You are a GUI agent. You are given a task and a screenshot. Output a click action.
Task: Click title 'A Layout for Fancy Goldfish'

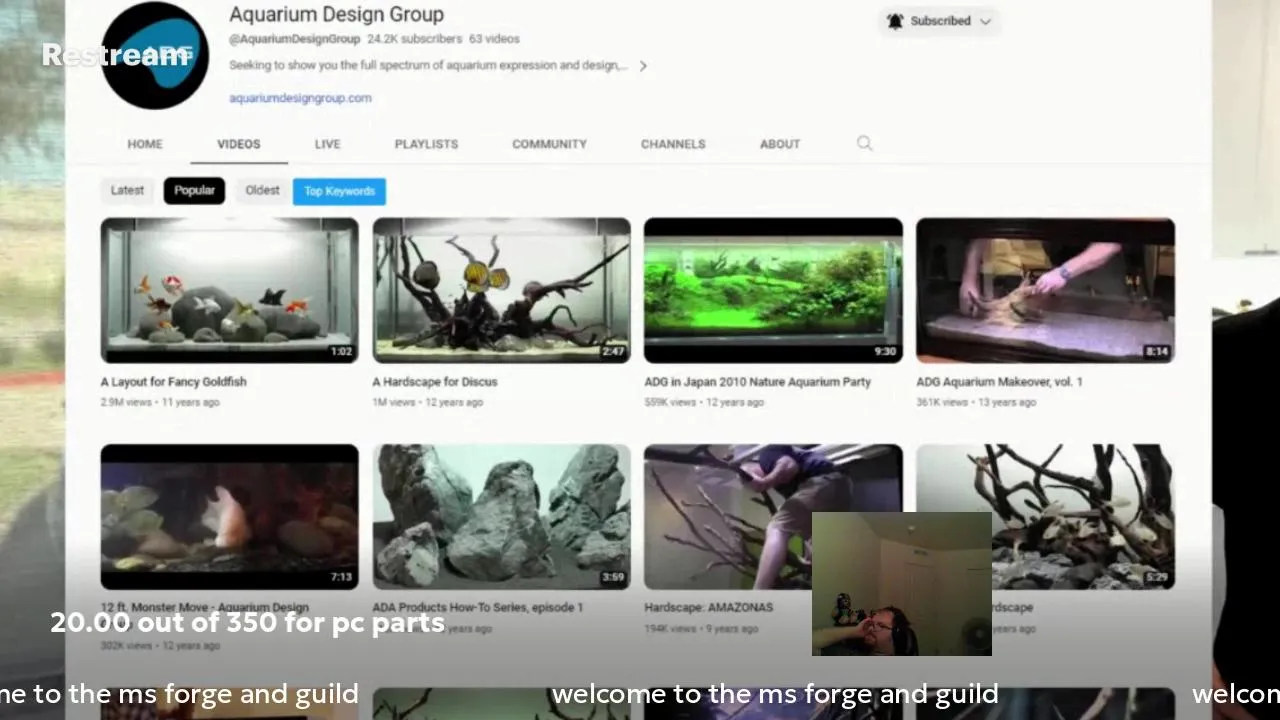(x=173, y=382)
